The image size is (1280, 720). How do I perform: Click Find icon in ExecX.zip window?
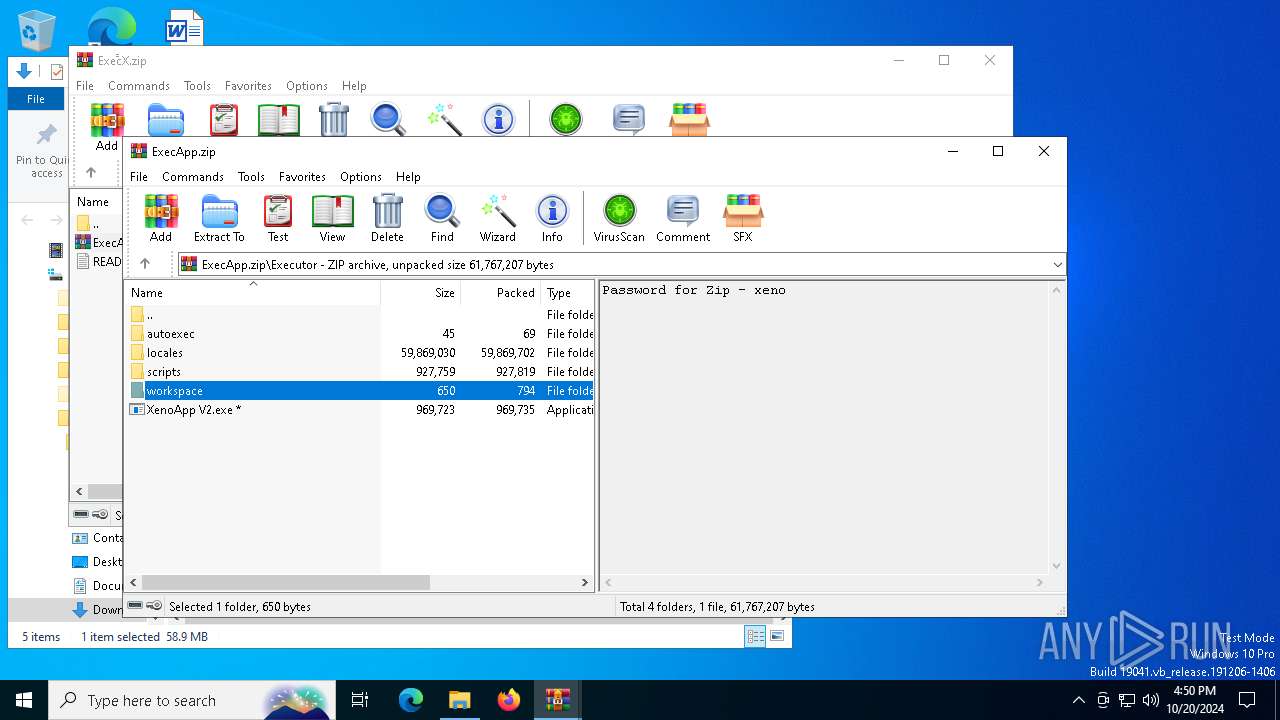point(388,120)
